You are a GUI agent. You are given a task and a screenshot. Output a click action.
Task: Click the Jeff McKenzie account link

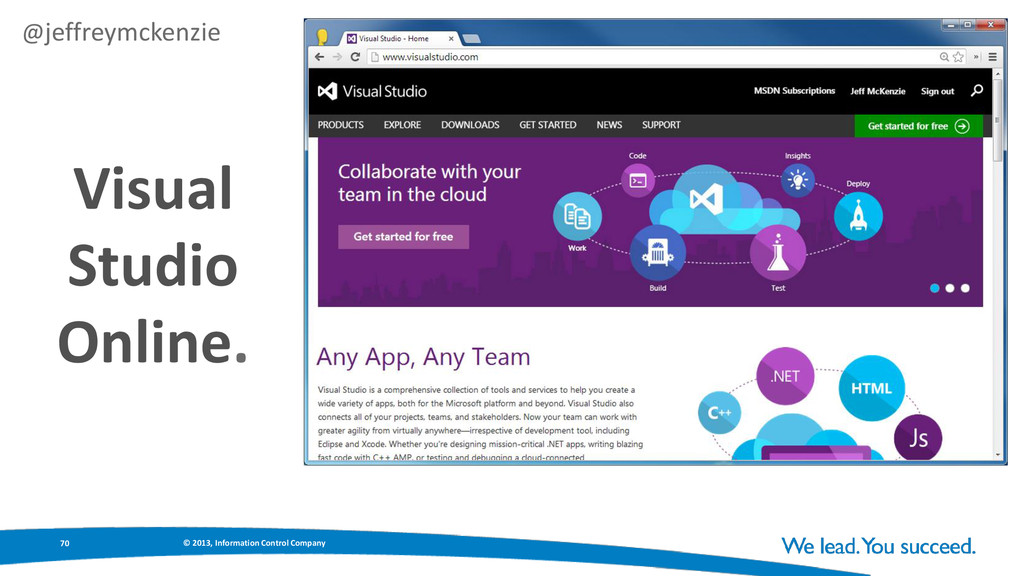[x=878, y=91]
